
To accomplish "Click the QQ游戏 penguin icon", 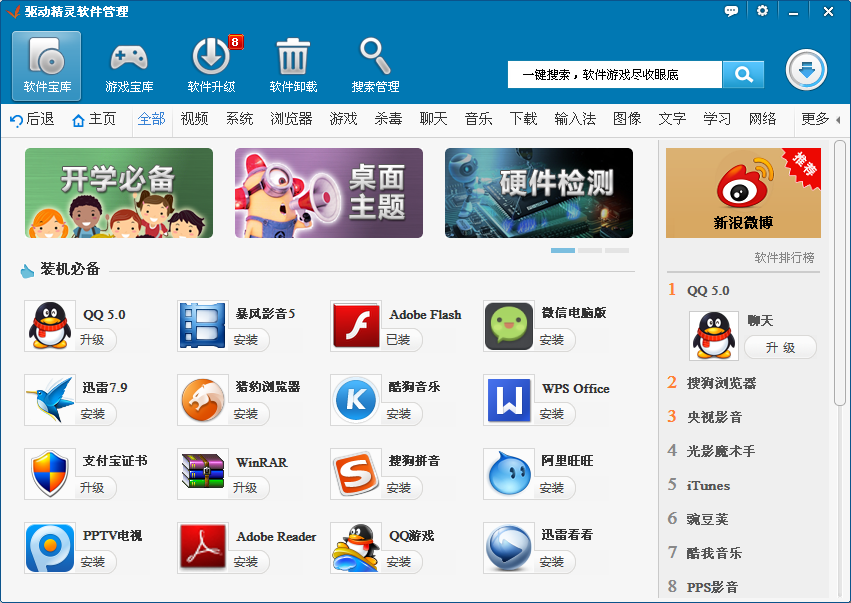I will tap(355, 548).
